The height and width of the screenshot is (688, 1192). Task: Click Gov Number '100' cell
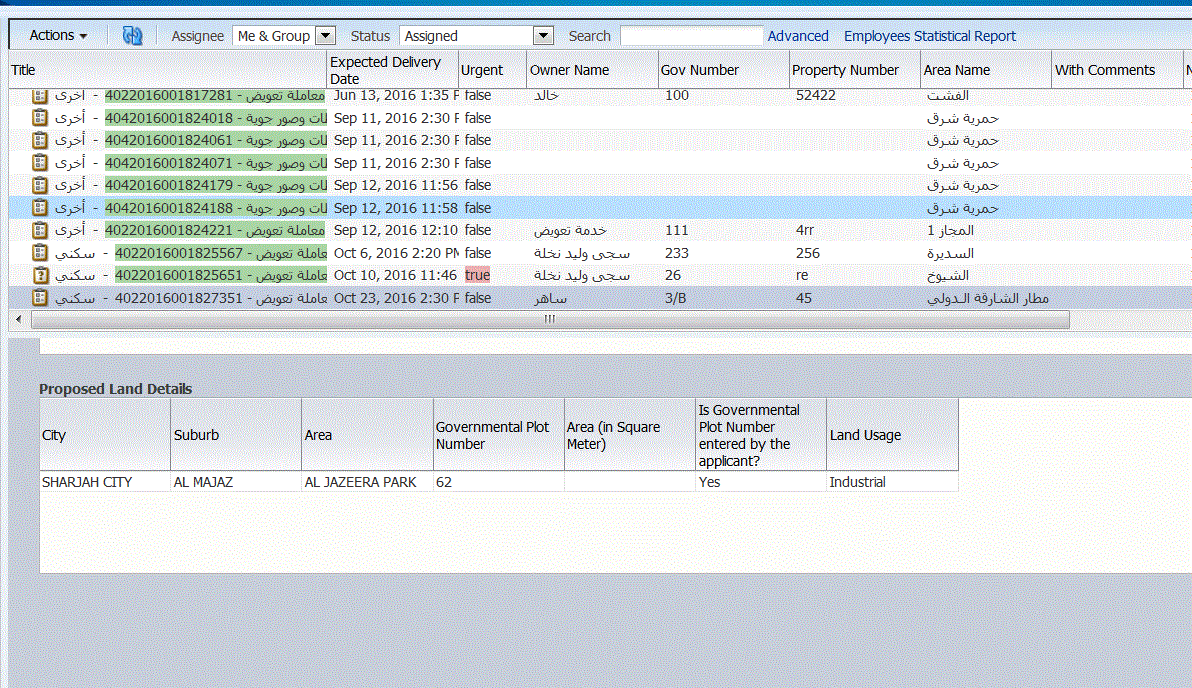677,96
